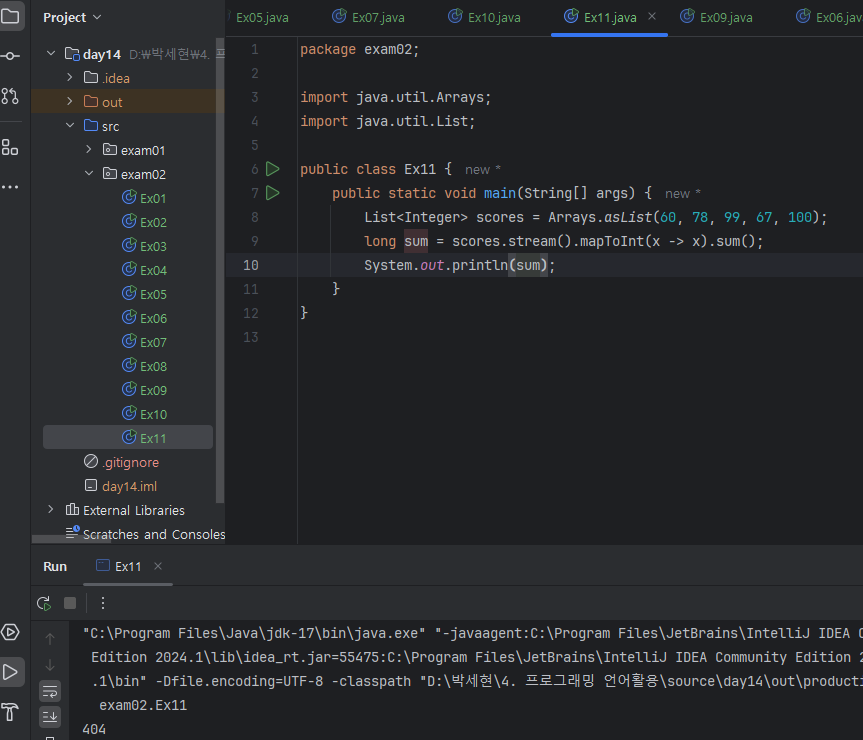Viewport: 863px width, 740px height.
Task: Switch to Ex07.java tab
Action: tap(369, 18)
